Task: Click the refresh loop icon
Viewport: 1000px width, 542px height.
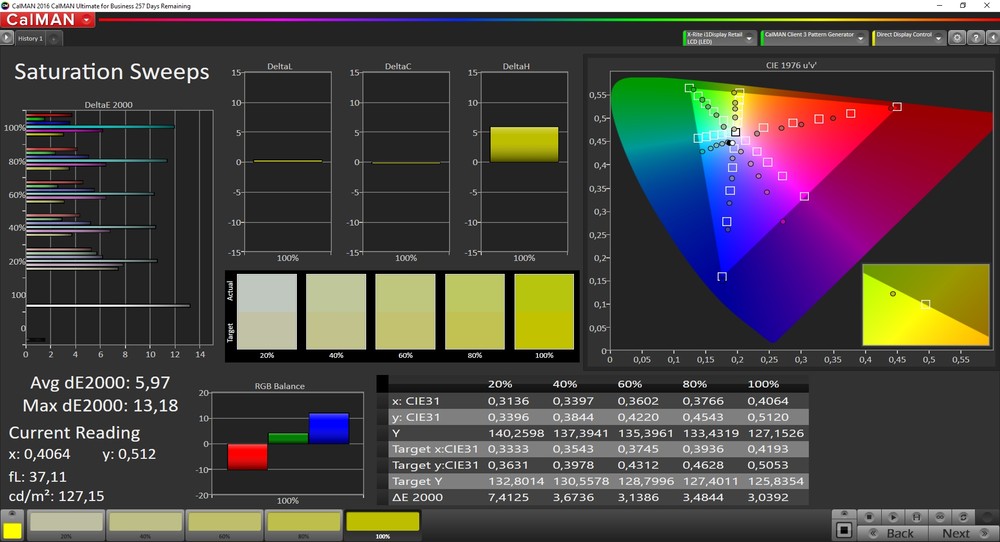Action: (x=962, y=517)
